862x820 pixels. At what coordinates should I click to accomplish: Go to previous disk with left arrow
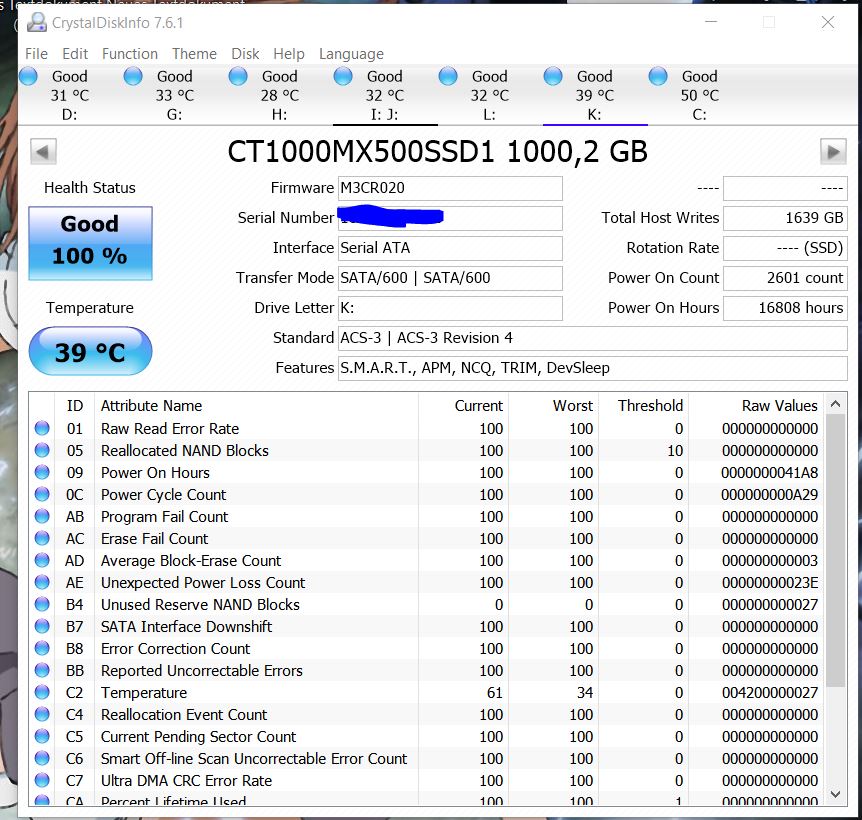pos(43,152)
